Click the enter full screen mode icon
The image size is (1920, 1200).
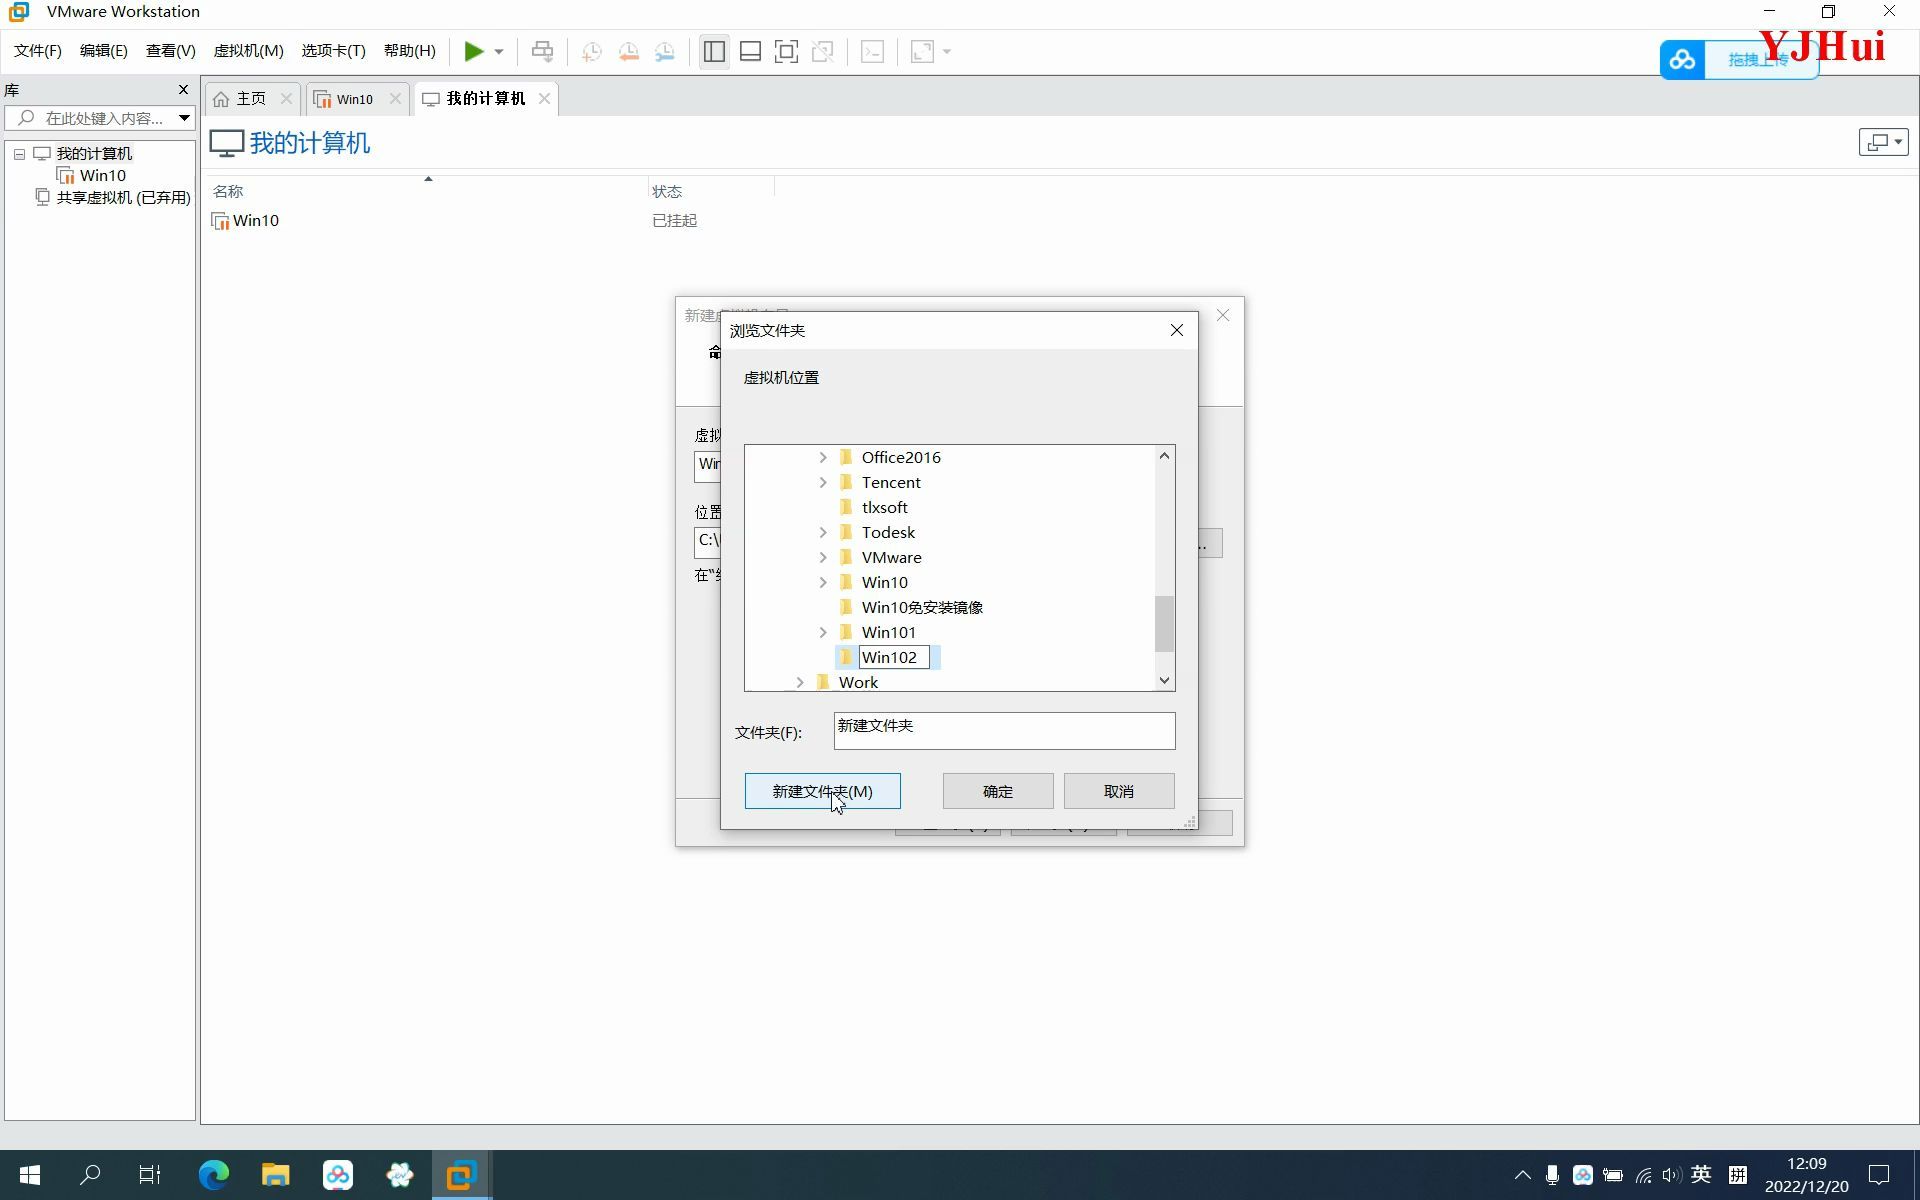tap(787, 51)
